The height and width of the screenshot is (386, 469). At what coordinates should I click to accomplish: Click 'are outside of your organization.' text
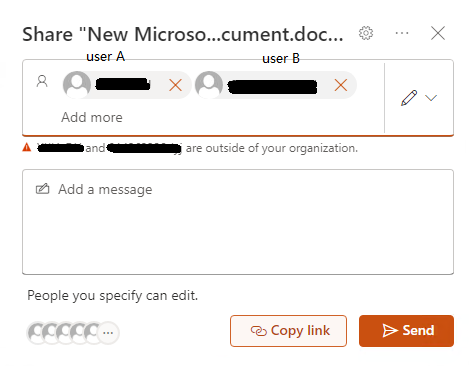(272, 148)
